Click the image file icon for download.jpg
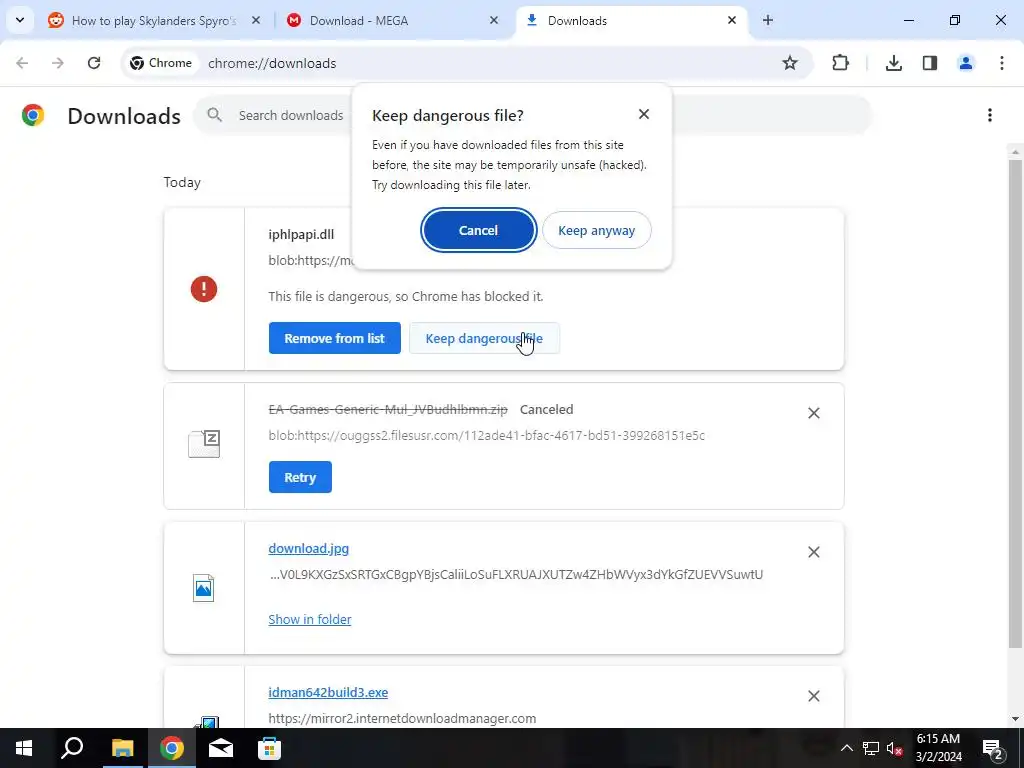1024x768 pixels. point(204,588)
